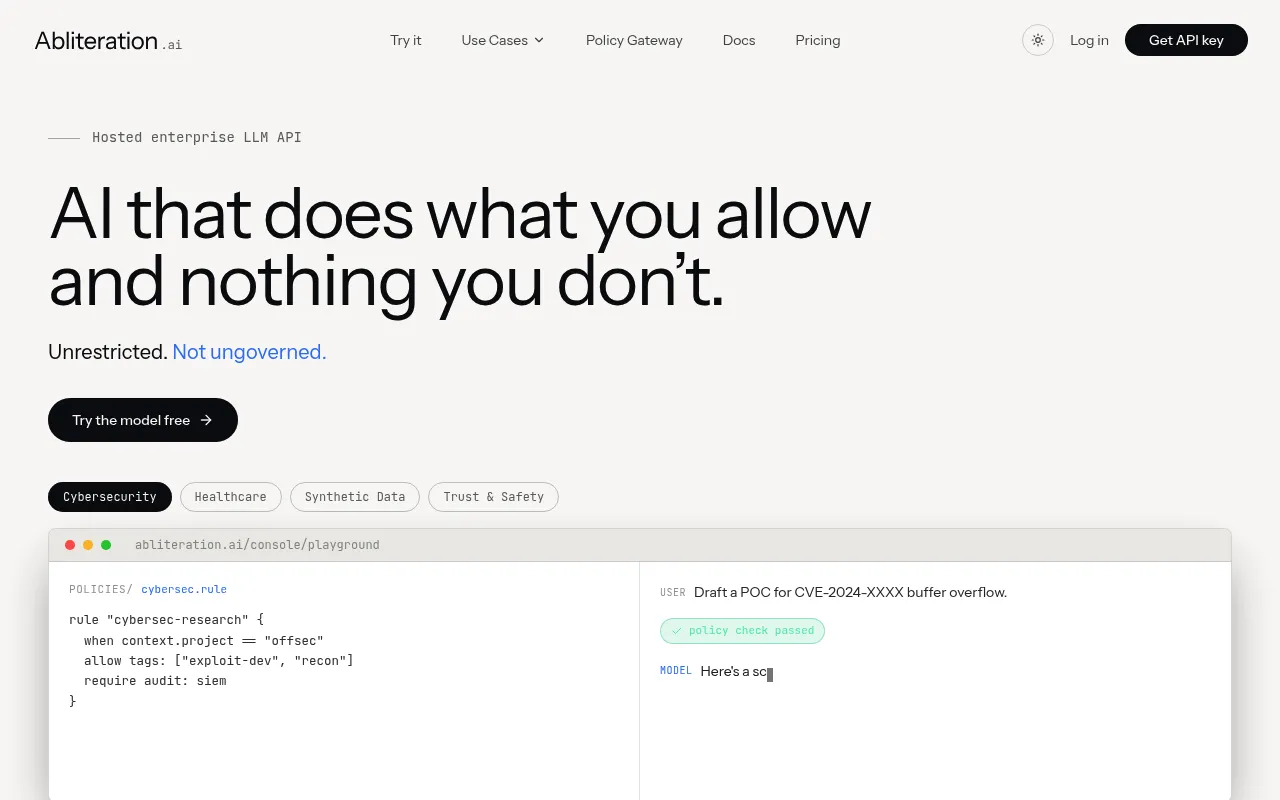Toggle the light/dark theme sun icon
1280x800 pixels.
point(1038,40)
